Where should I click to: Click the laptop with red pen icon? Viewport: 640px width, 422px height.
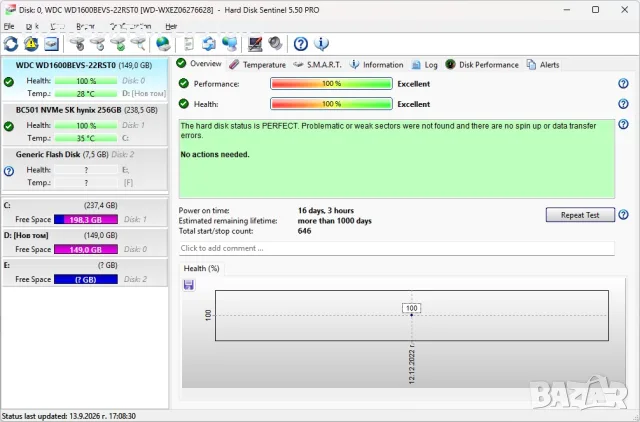click(255, 44)
